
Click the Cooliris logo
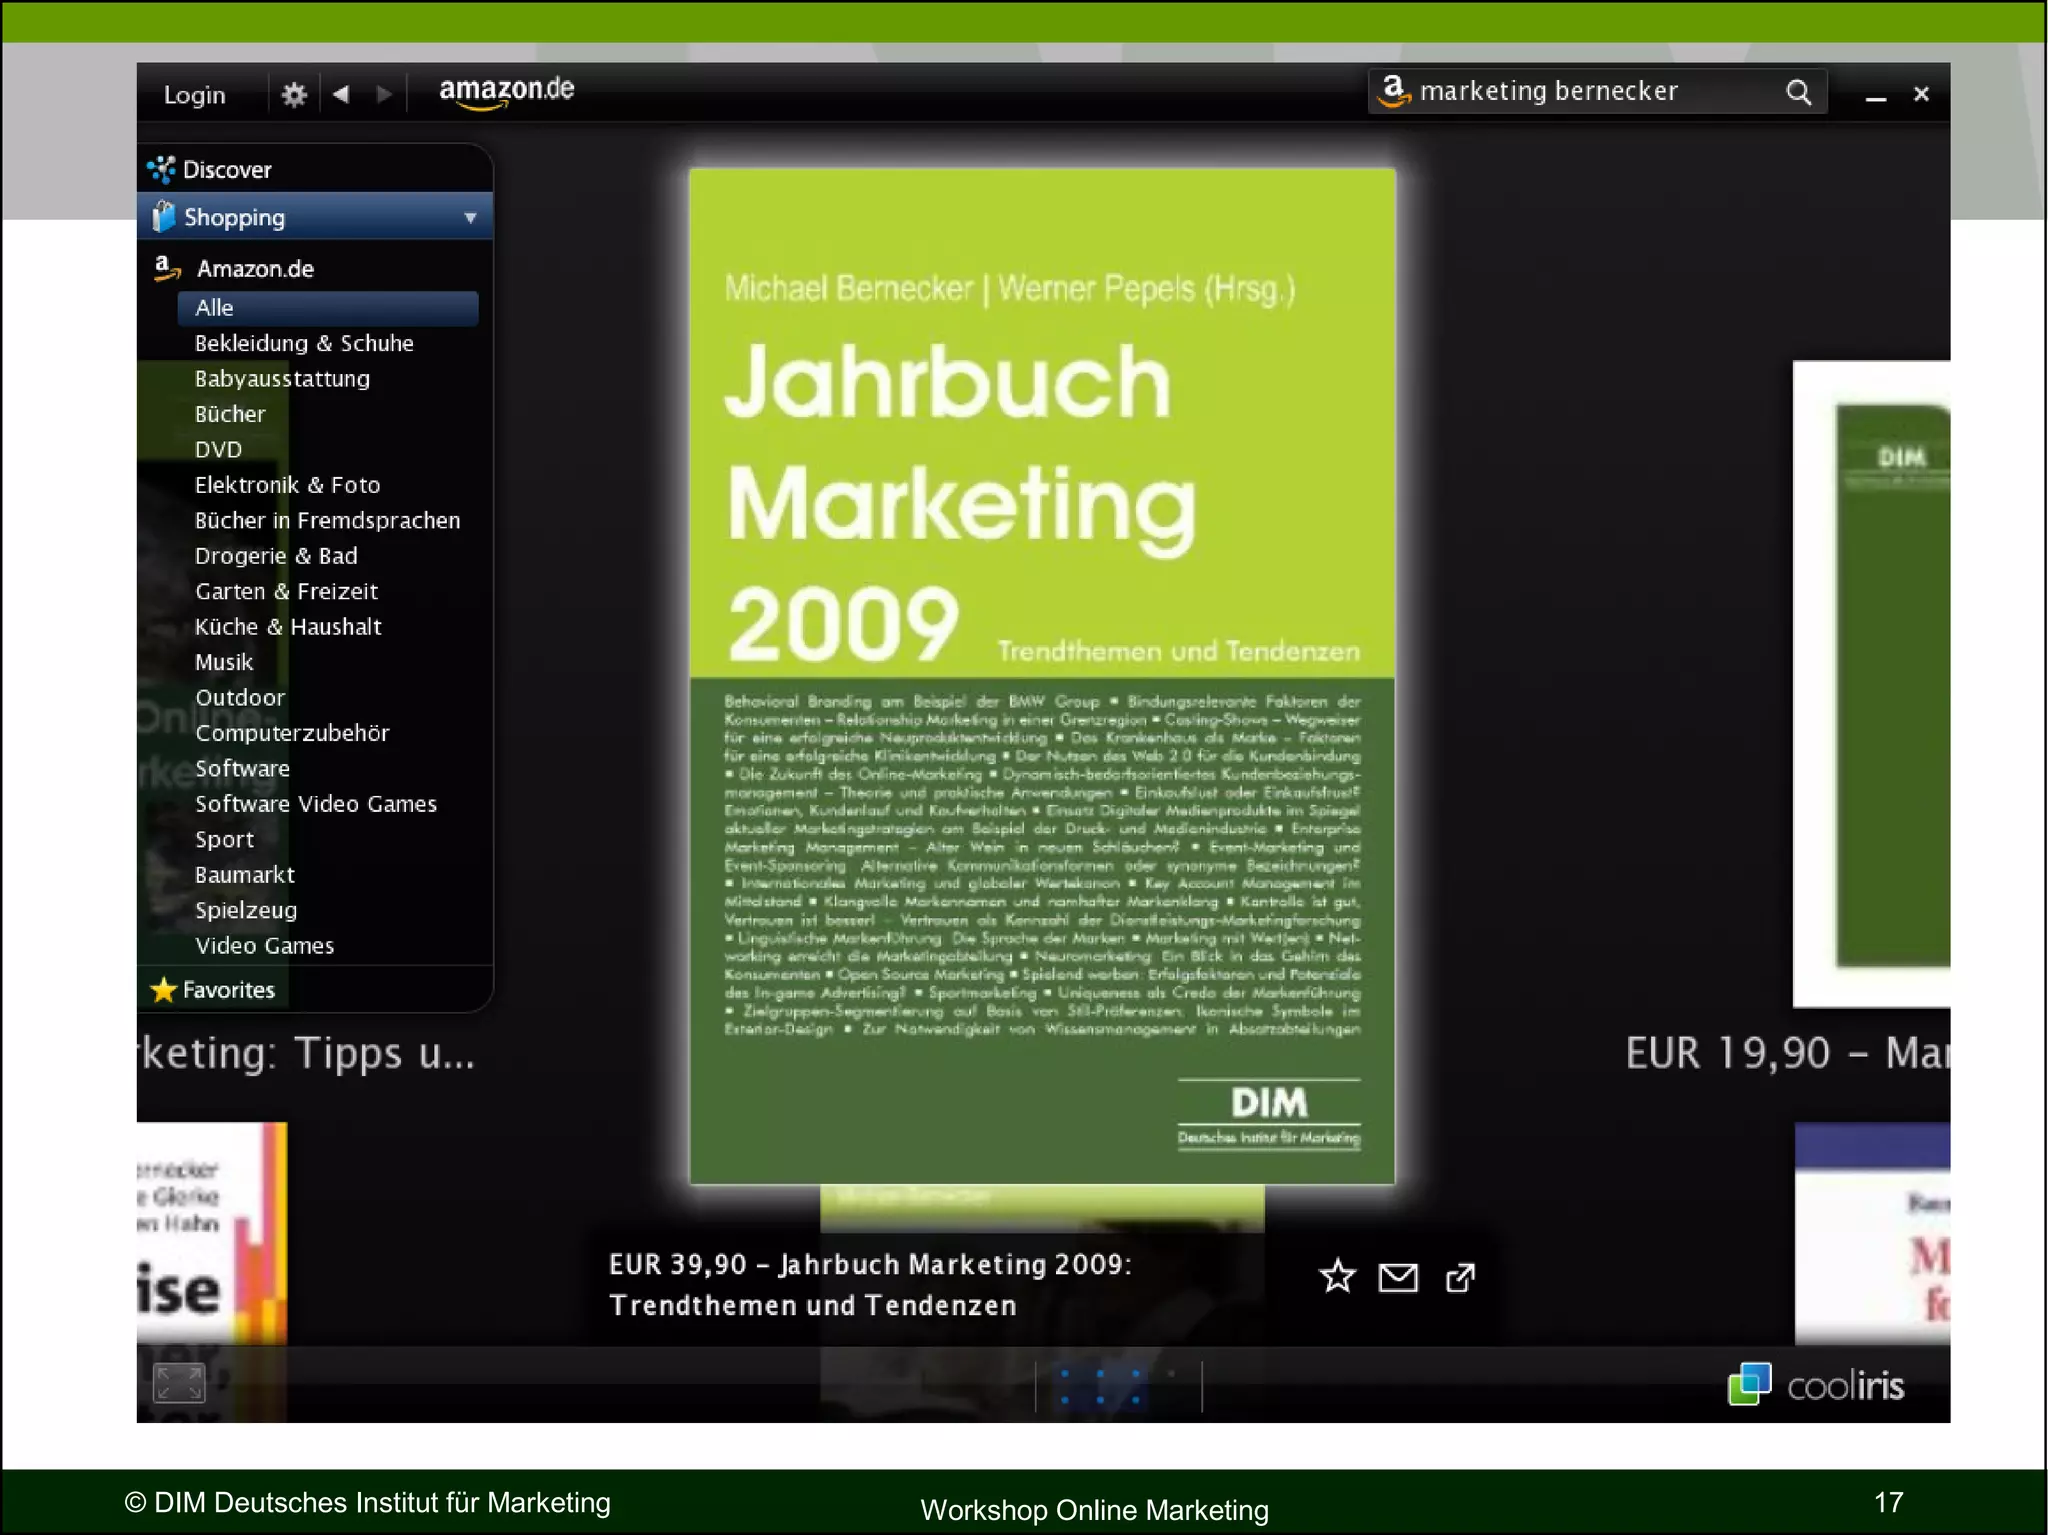1816,1385
